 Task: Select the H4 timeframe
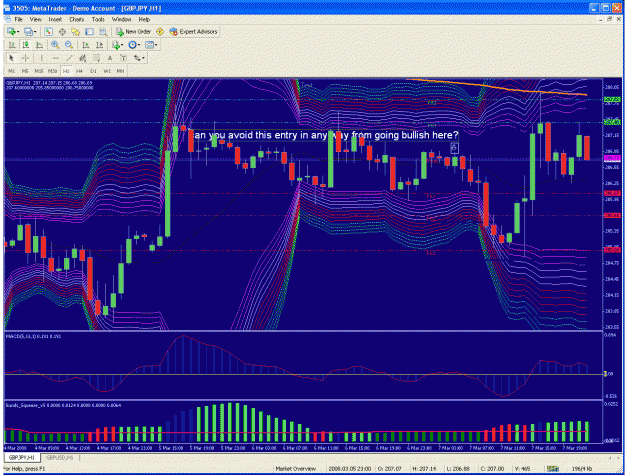coord(79,71)
